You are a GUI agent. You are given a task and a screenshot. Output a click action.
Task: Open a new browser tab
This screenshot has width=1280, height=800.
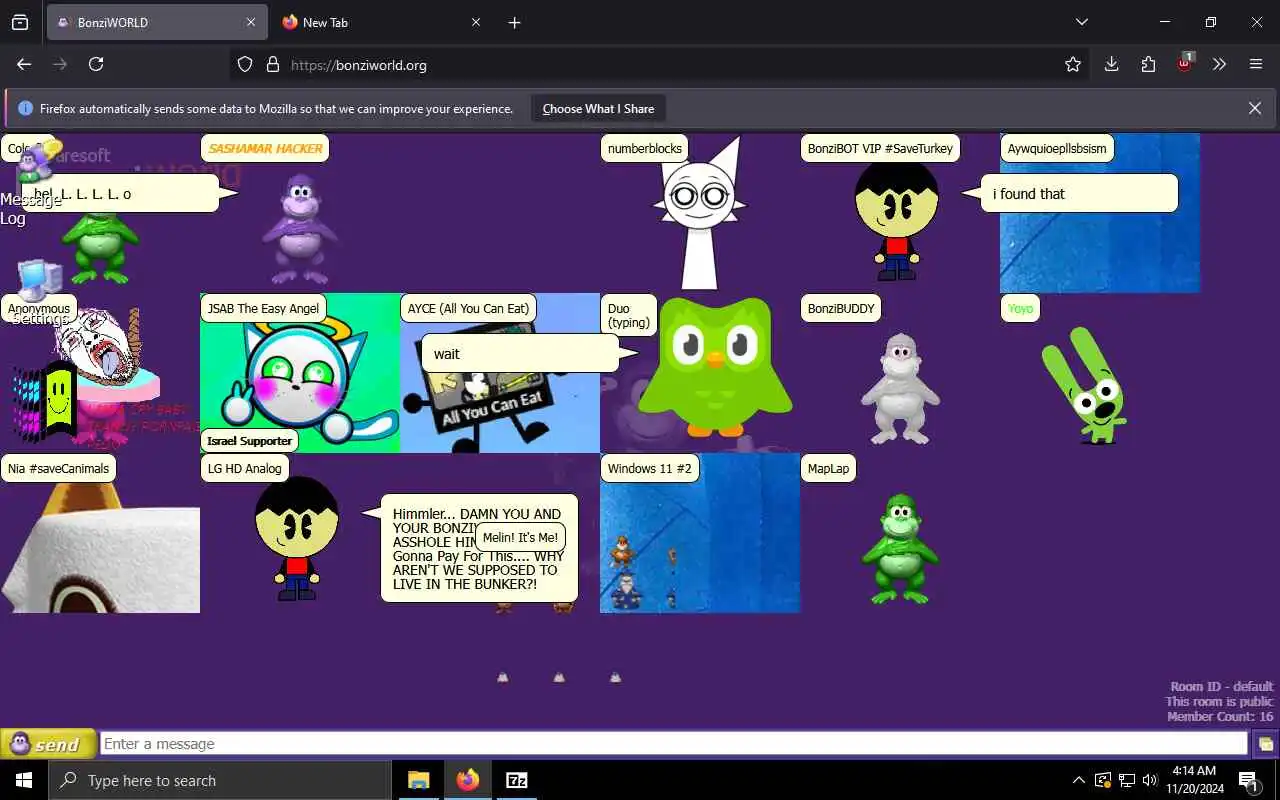point(514,22)
